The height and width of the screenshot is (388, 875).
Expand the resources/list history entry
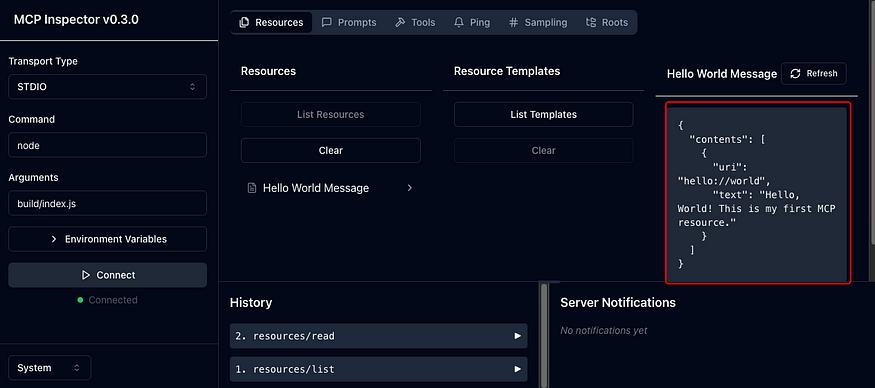(x=378, y=370)
